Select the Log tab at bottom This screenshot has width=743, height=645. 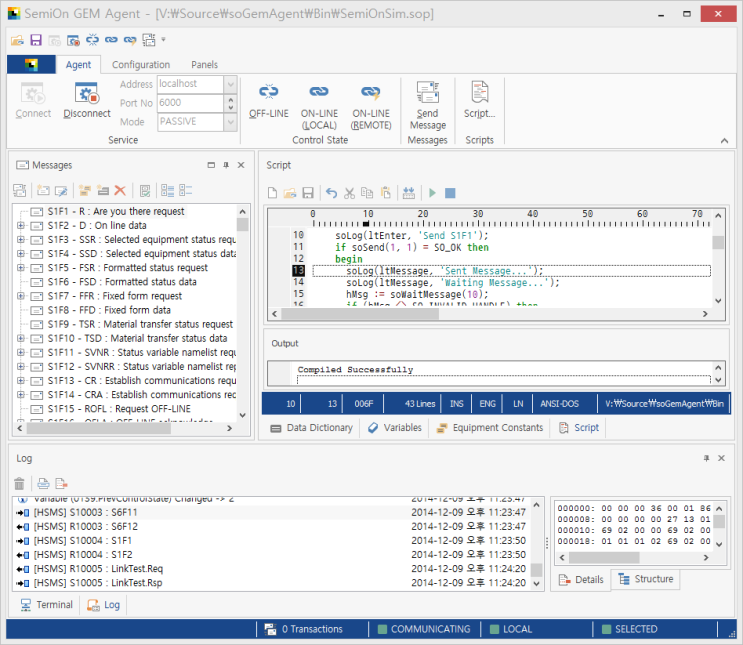point(103,605)
